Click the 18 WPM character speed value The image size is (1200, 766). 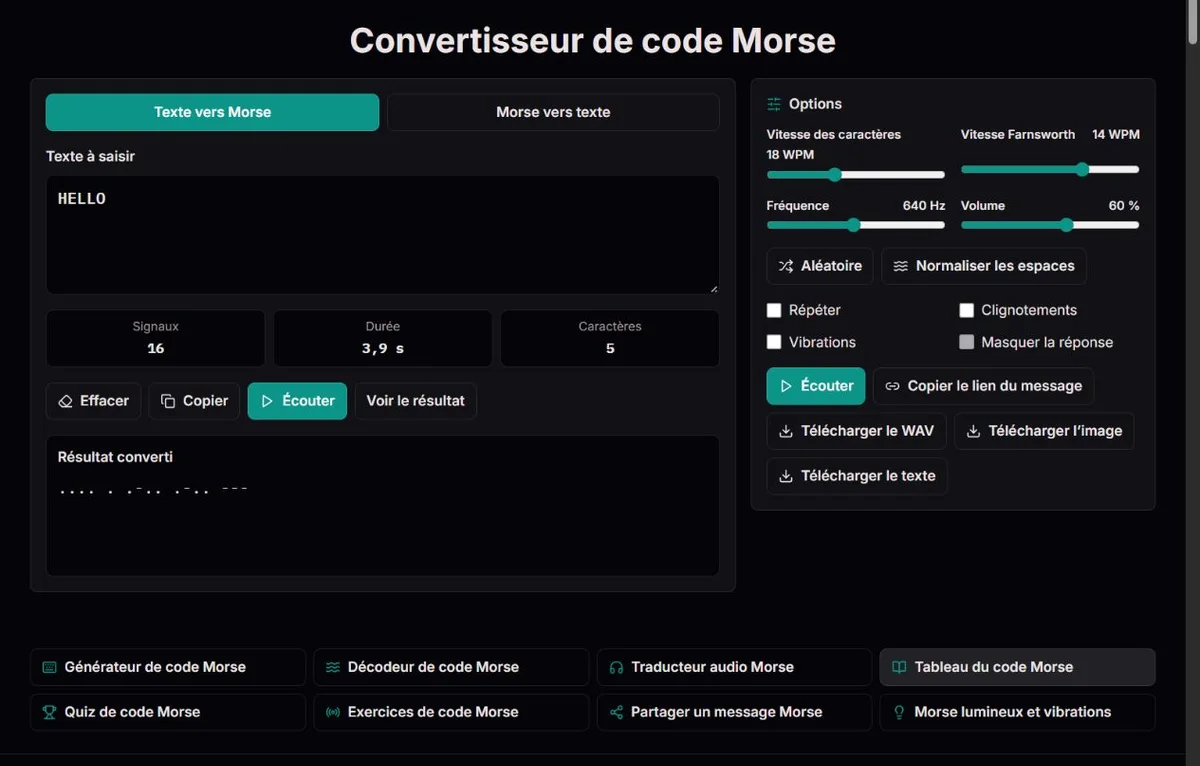tap(790, 155)
